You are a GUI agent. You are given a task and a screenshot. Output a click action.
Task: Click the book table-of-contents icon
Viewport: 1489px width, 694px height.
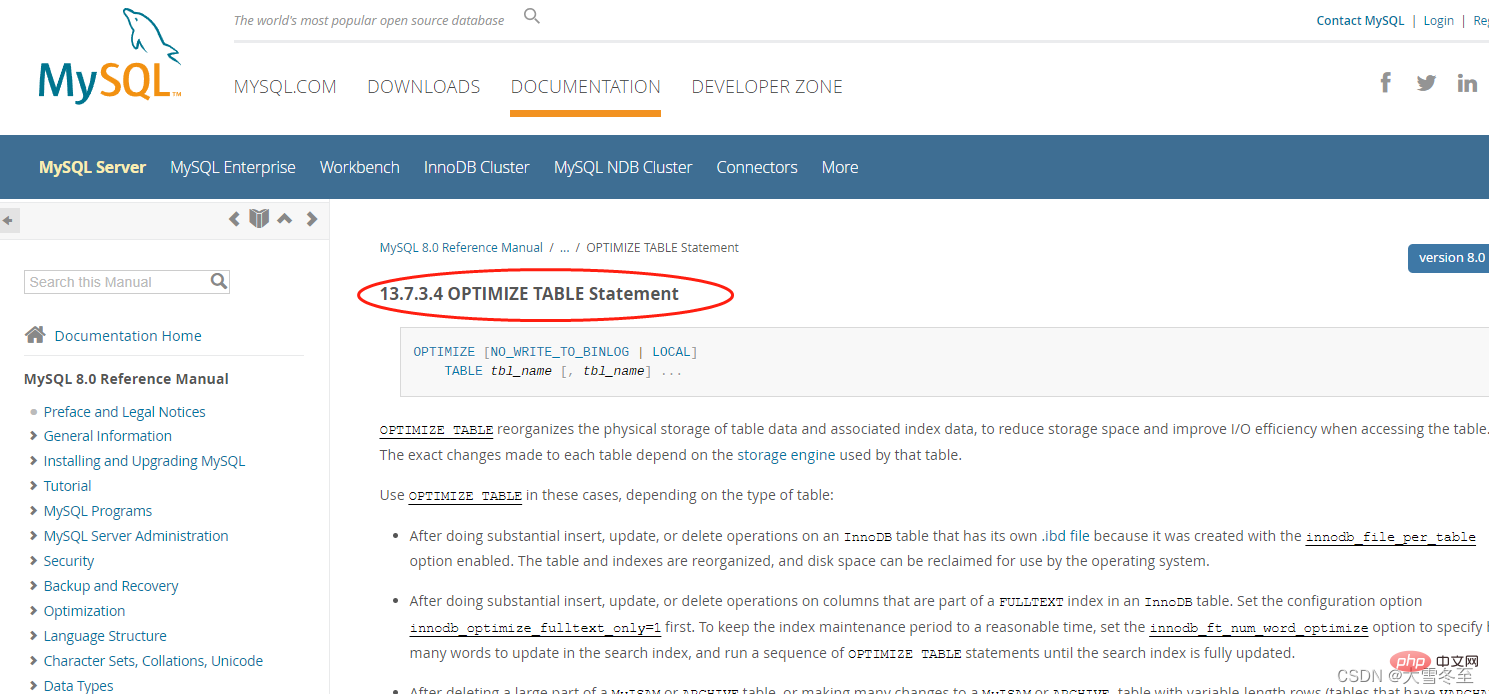pyautogui.click(x=259, y=218)
